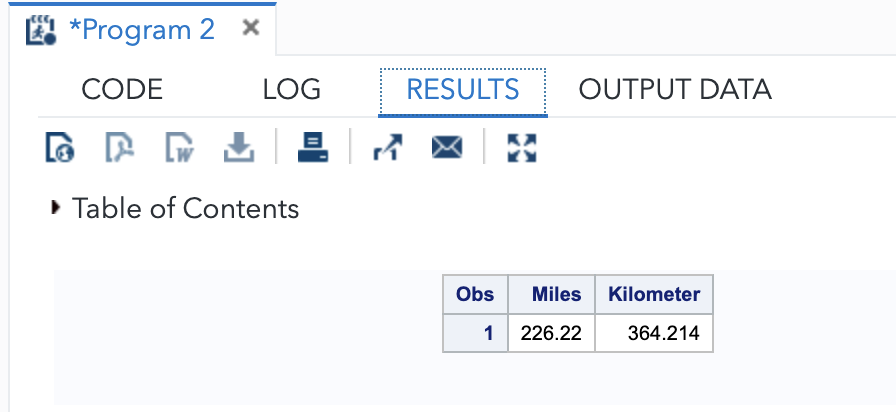Screen dimensions: 896x412
Task: Download results as a Word document
Action: click(178, 149)
